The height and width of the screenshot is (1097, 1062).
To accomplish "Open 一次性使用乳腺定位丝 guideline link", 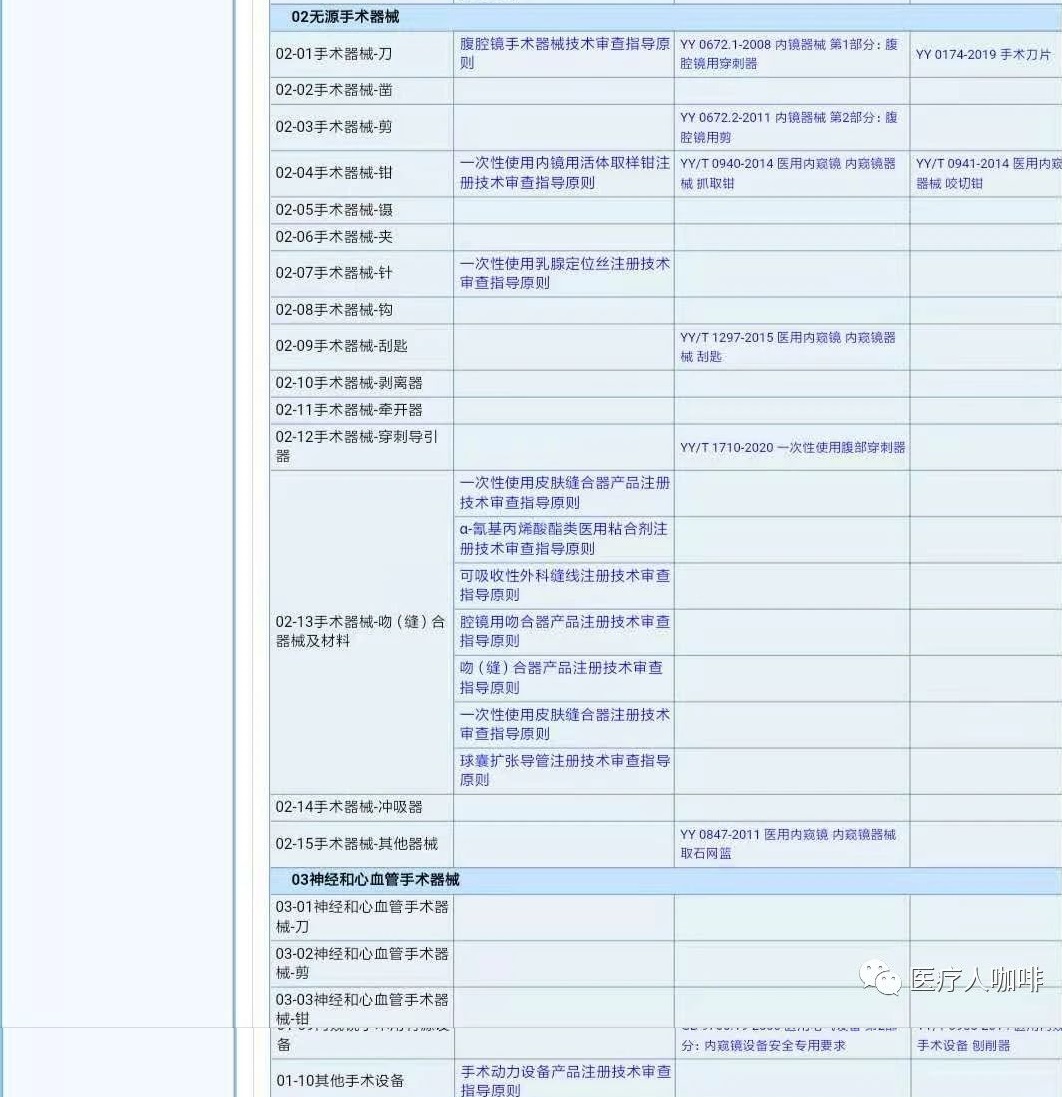I will (564, 273).
